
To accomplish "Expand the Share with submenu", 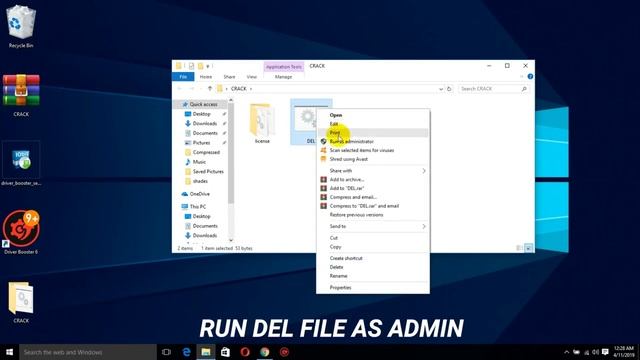I will [424, 171].
